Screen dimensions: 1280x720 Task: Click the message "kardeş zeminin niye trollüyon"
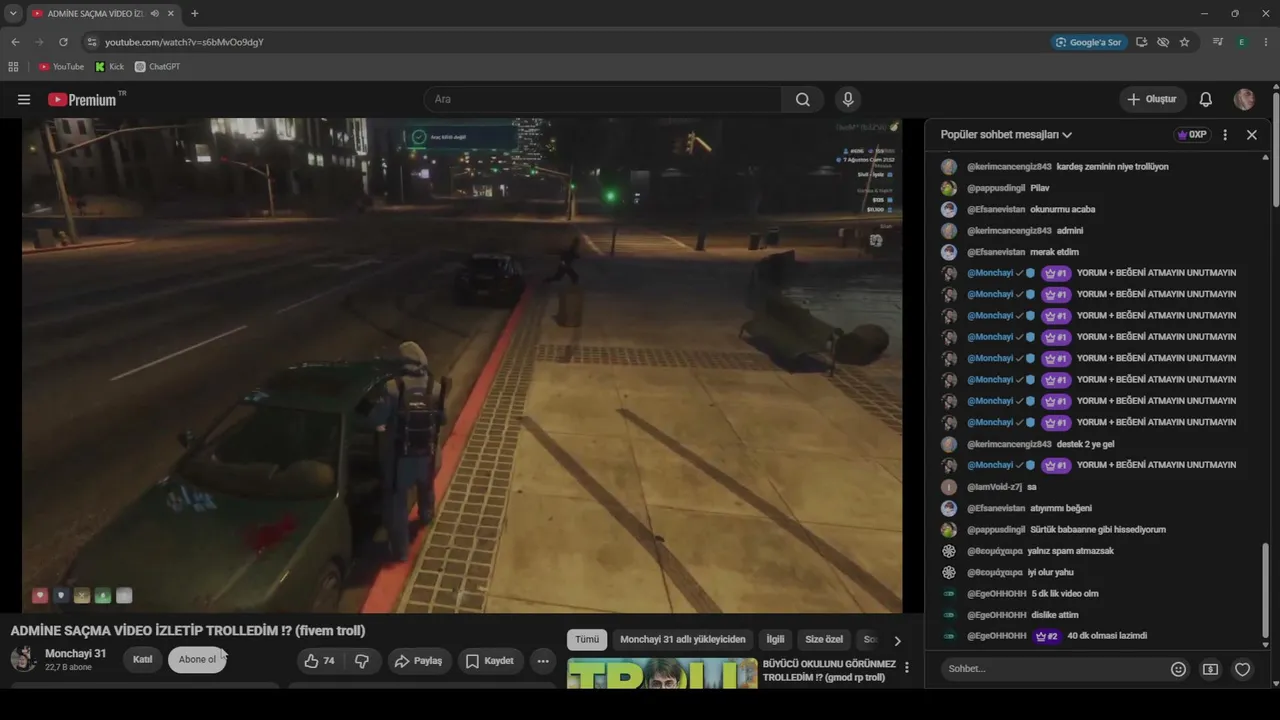point(1112,167)
